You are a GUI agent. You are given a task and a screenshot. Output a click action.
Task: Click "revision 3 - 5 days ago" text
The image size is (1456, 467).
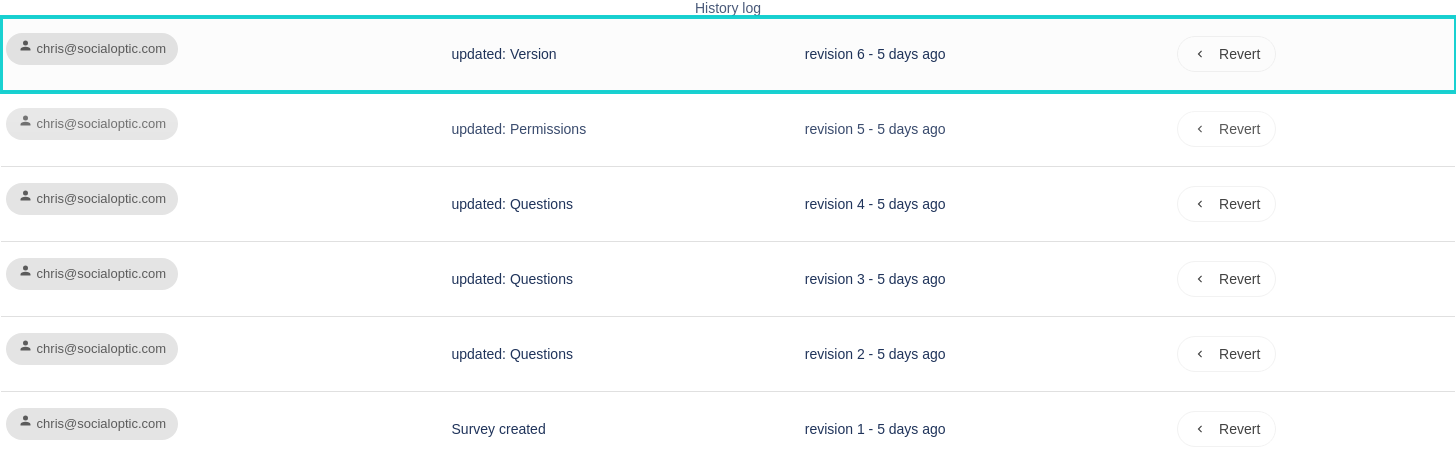pyautogui.click(x=875, y=279)
